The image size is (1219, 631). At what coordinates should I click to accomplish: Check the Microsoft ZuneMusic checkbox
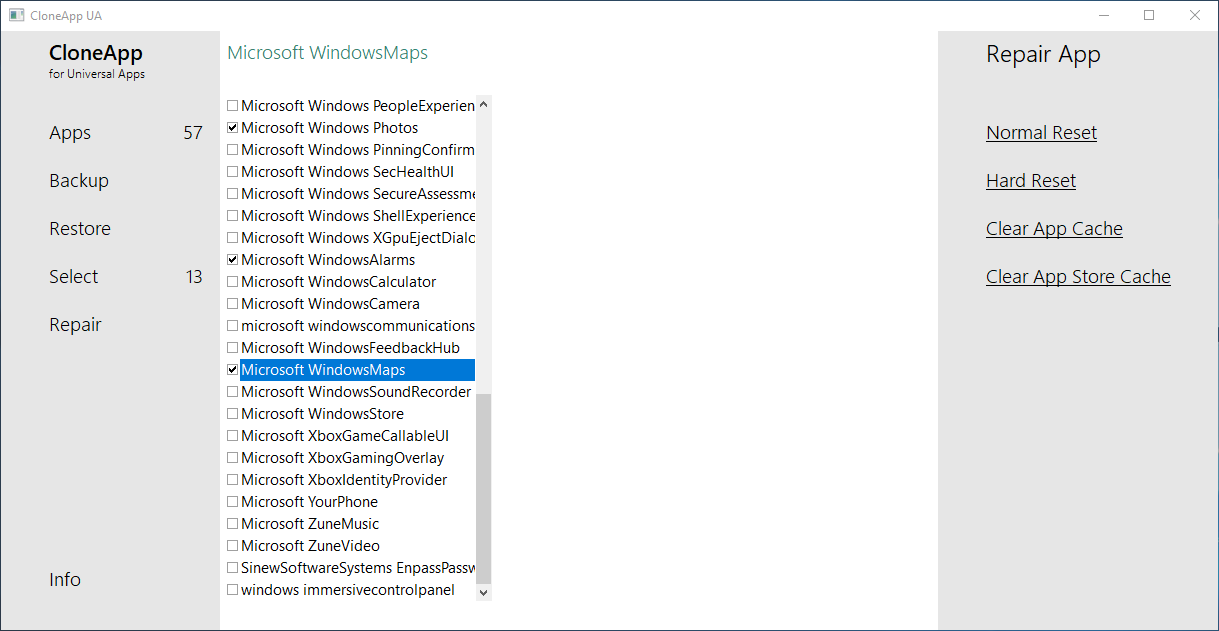pyautogui.click(x=233, y=524)
